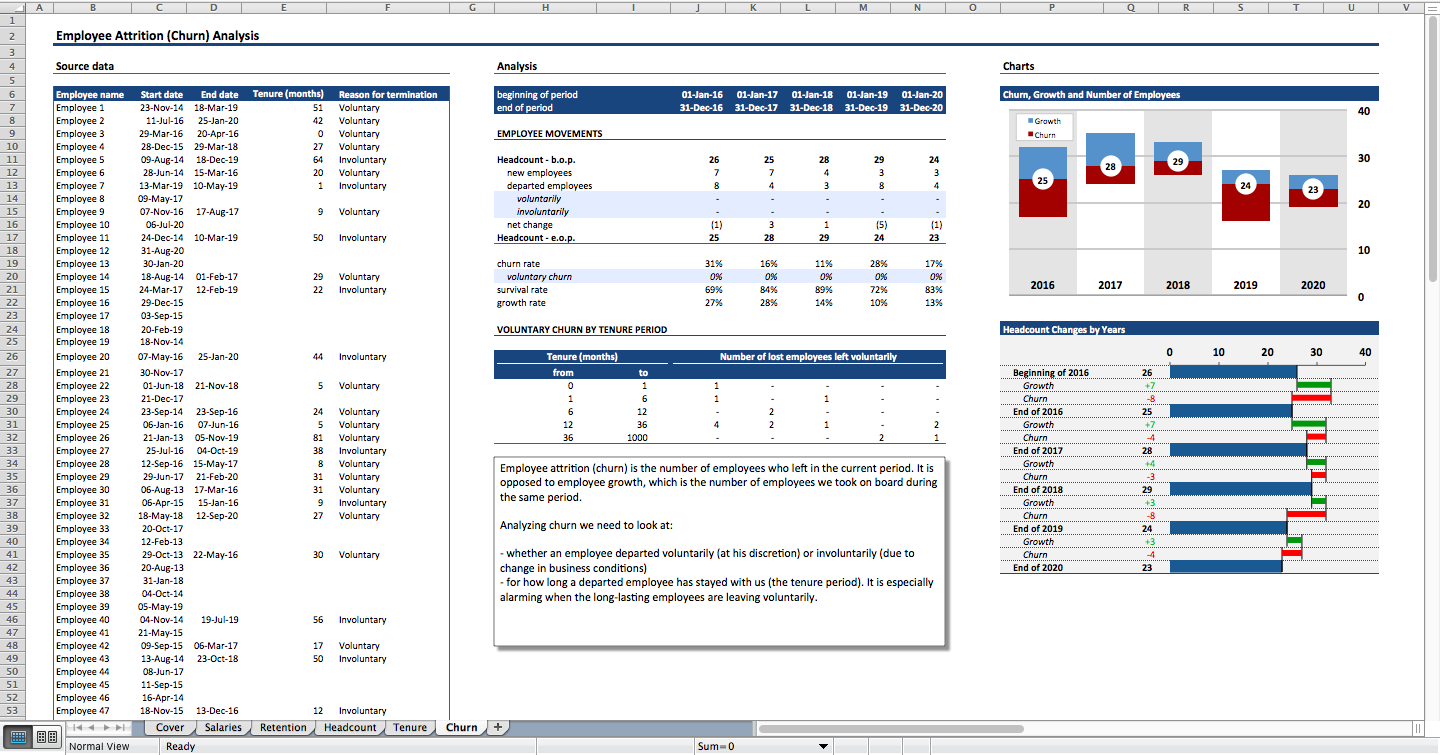Click 'VOLUNTARY CHURN BY TENURE PERIOD' heading
Image resolution: width=1440 pixels, height=755 pixels.
pyautogui.click(x=582, y=329)
